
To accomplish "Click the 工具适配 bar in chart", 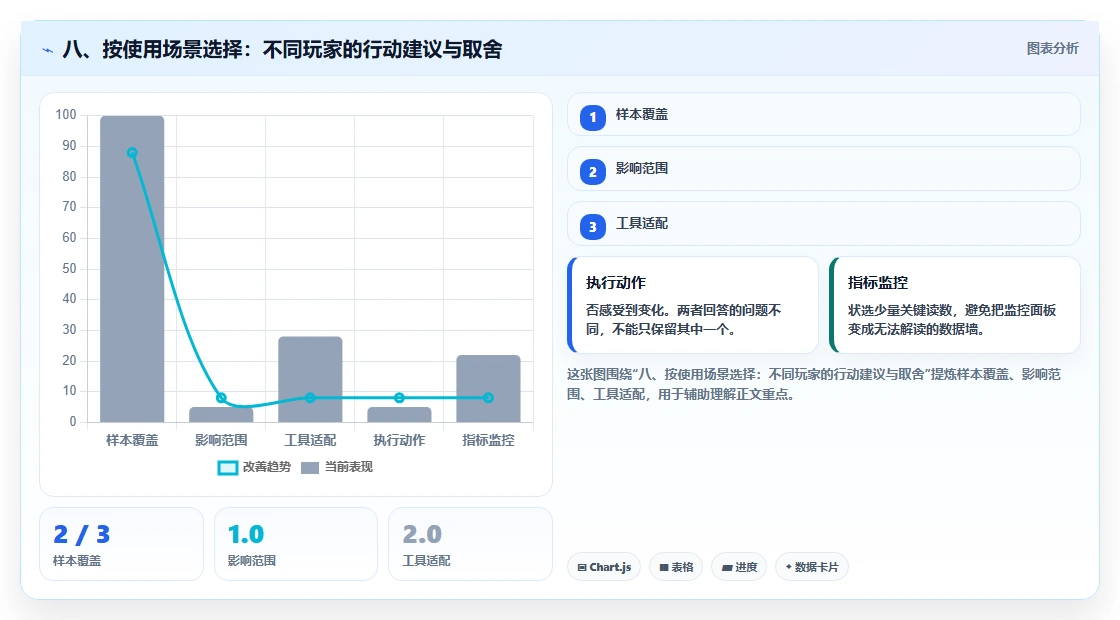I will [x=310, y=379].
